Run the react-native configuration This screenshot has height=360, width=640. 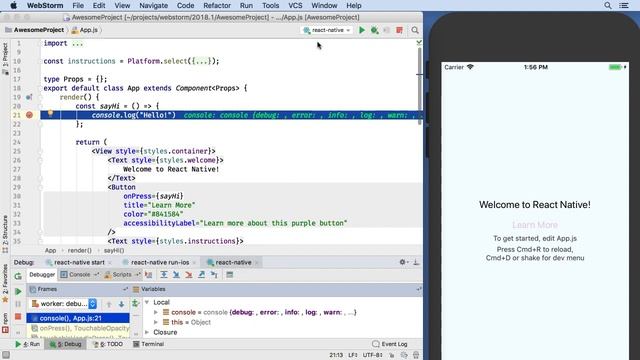coord(362,30)
